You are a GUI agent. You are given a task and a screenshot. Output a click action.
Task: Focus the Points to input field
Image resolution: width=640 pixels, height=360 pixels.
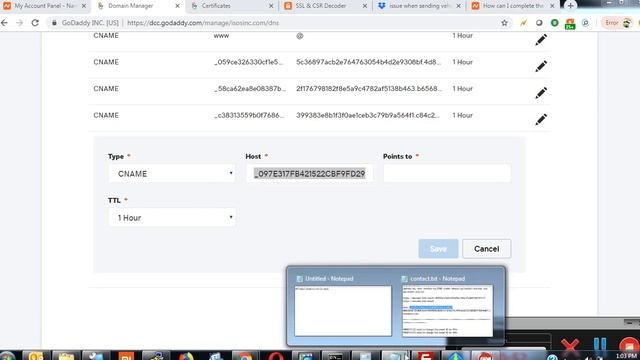click(447, 173)
